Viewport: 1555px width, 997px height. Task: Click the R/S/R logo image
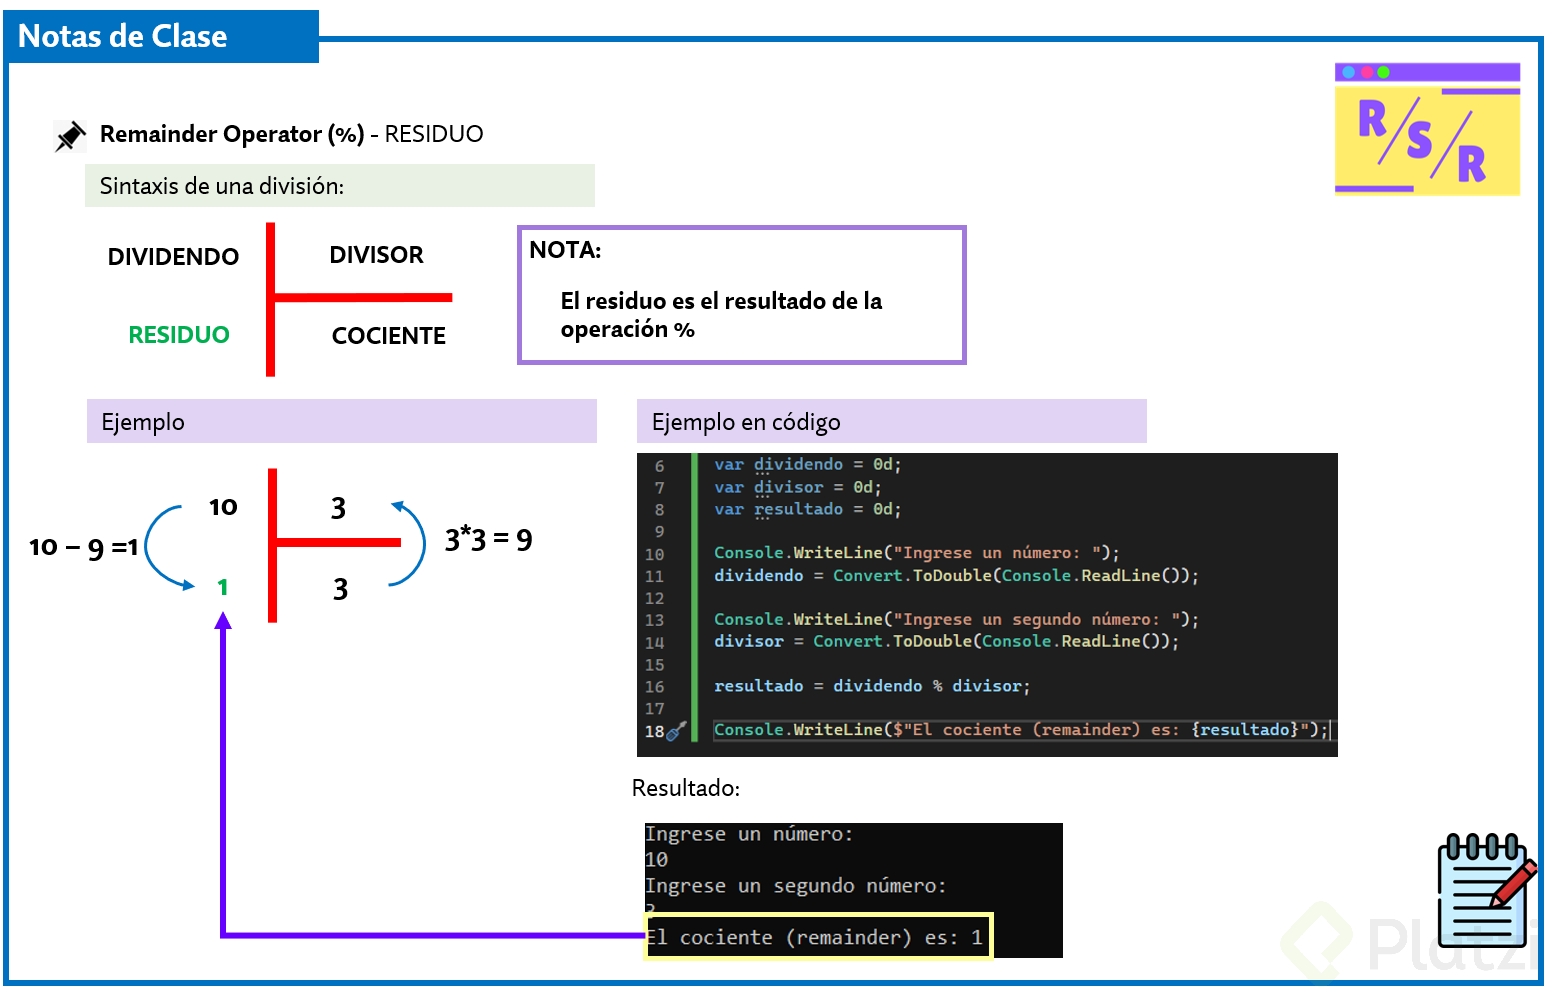(x=1427, y=129)
